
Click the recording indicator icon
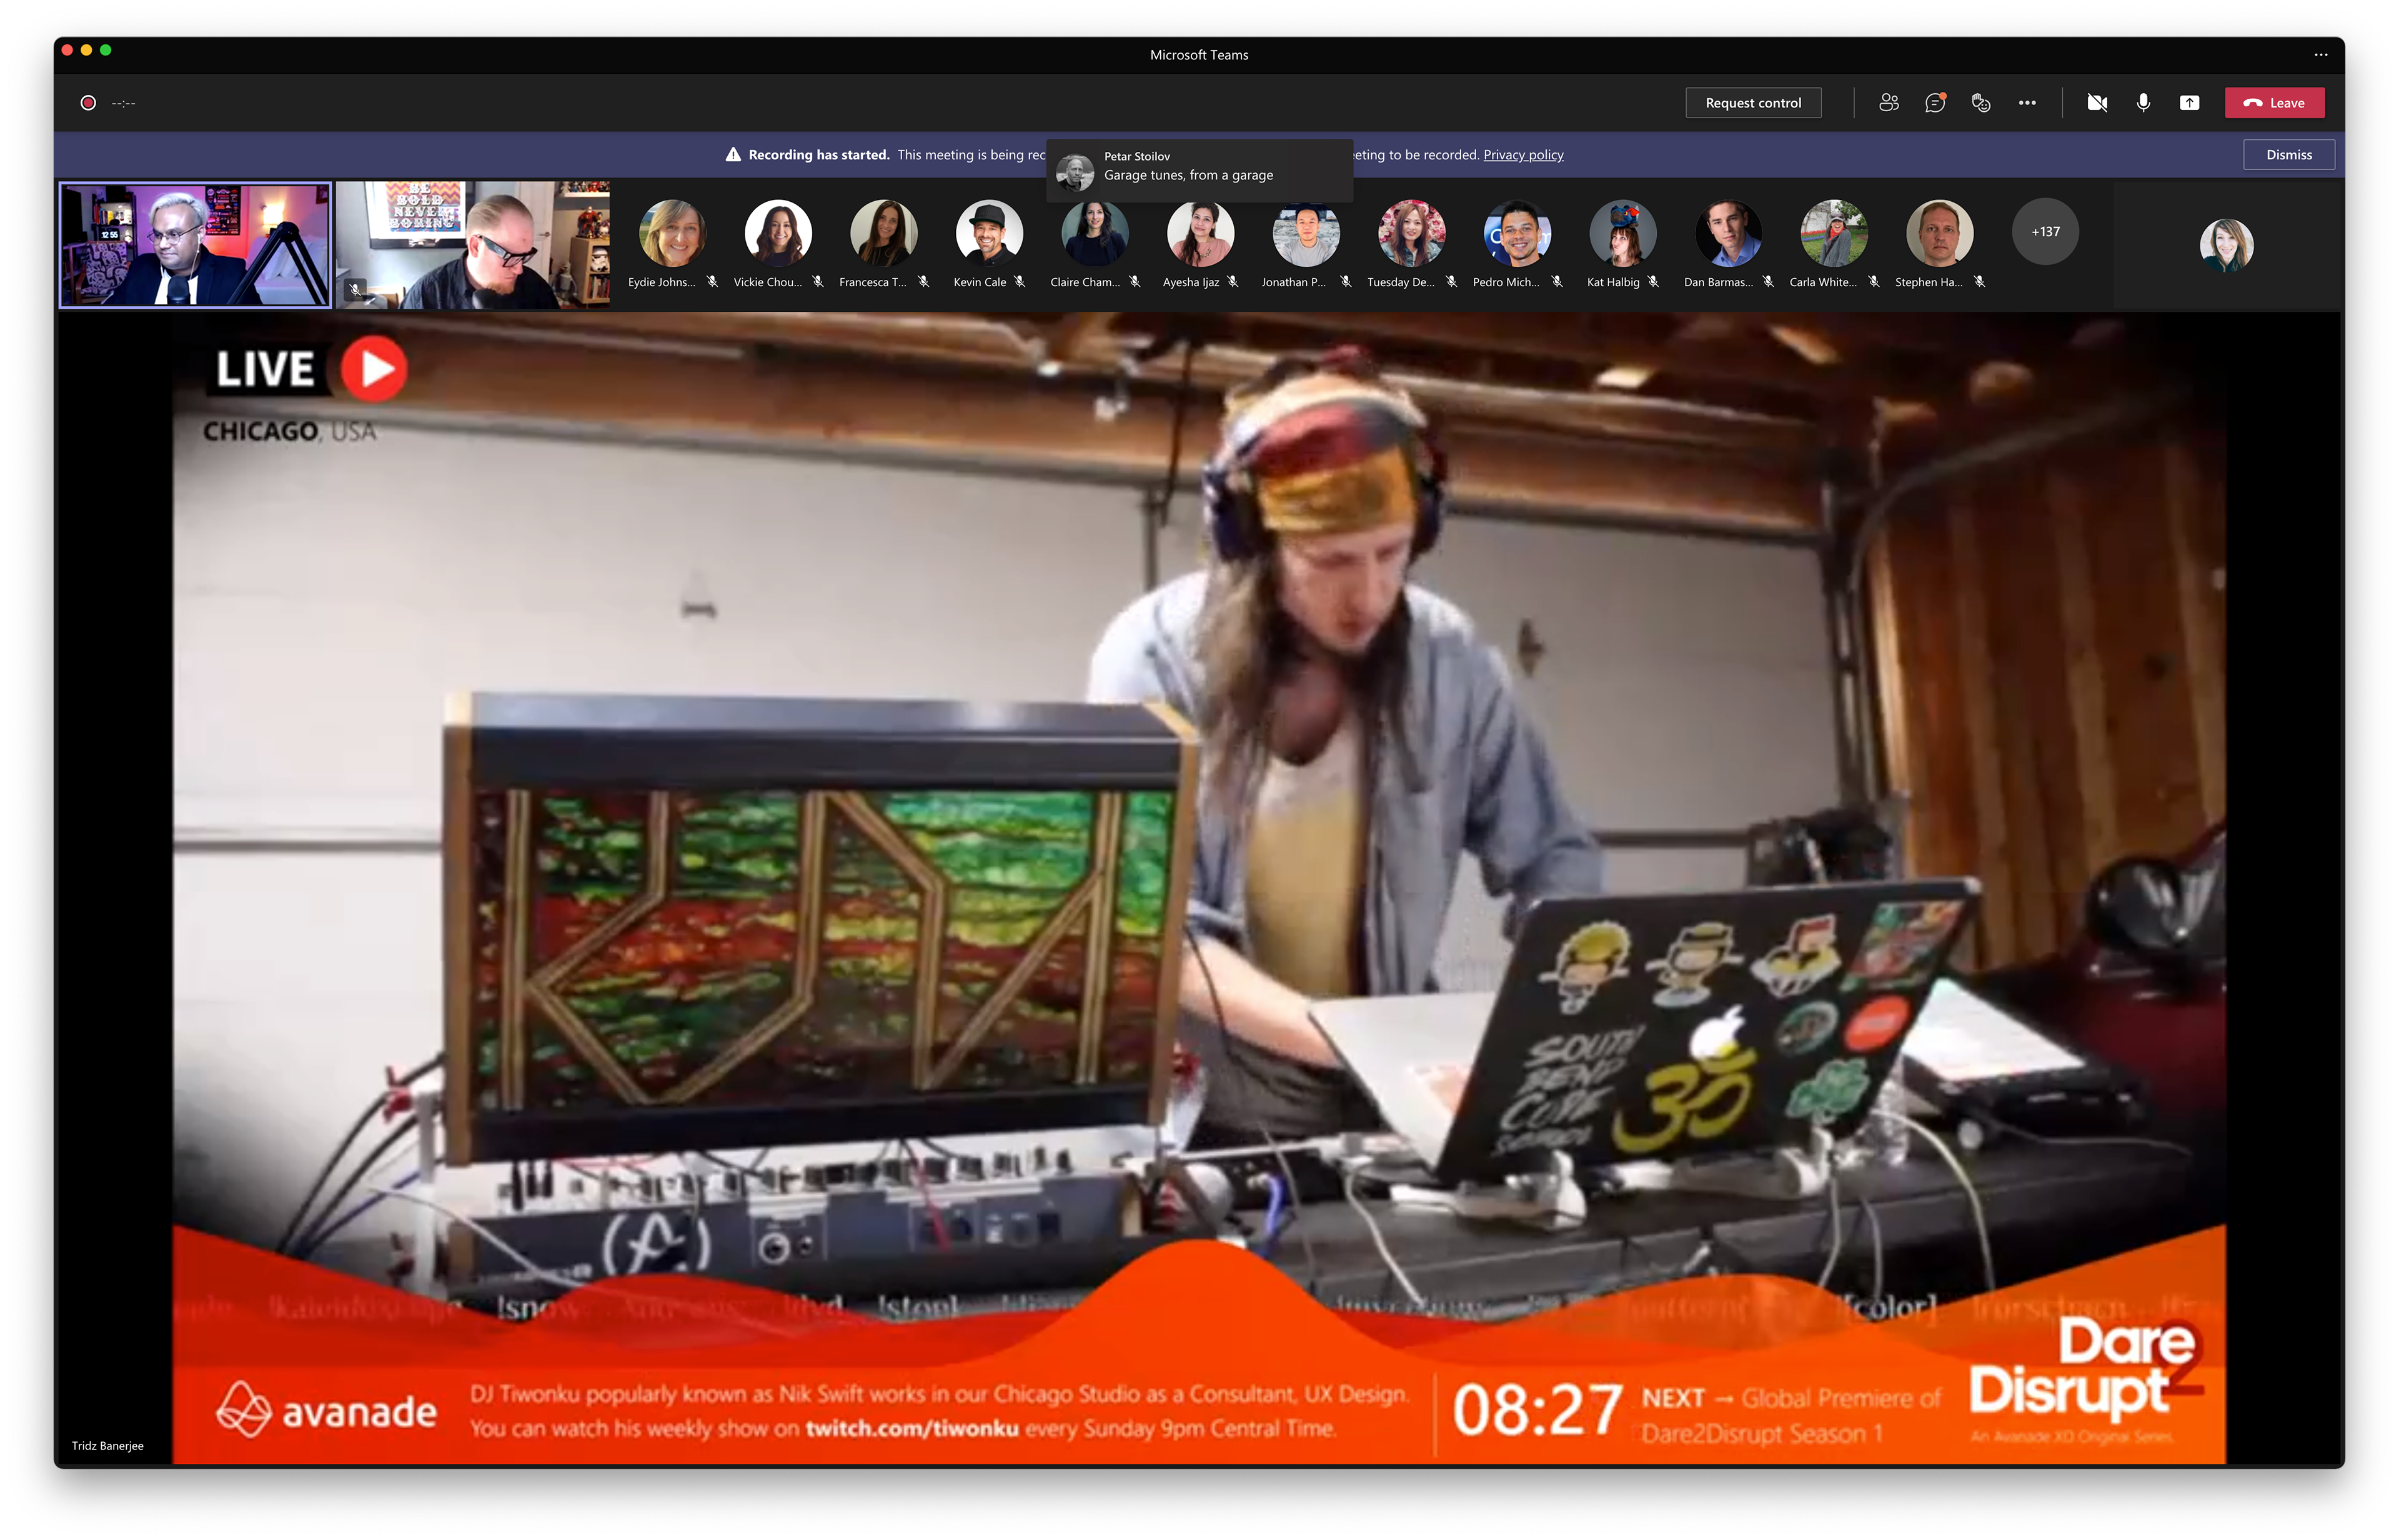[x=88, y=103]
